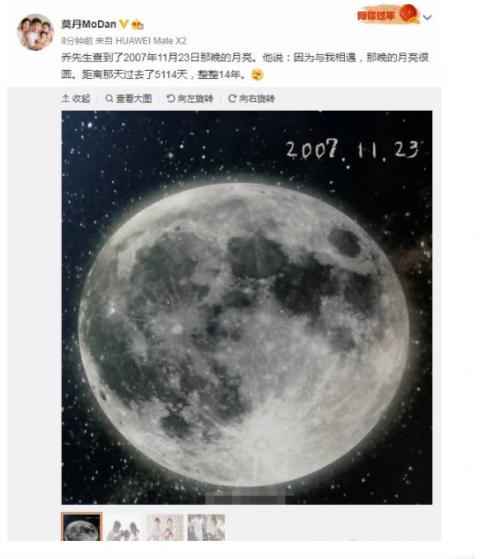The width and height of the screenshot is (480, 559).
Task: Select the fourth photo thumbnail
Action: [x=206, y=527]
